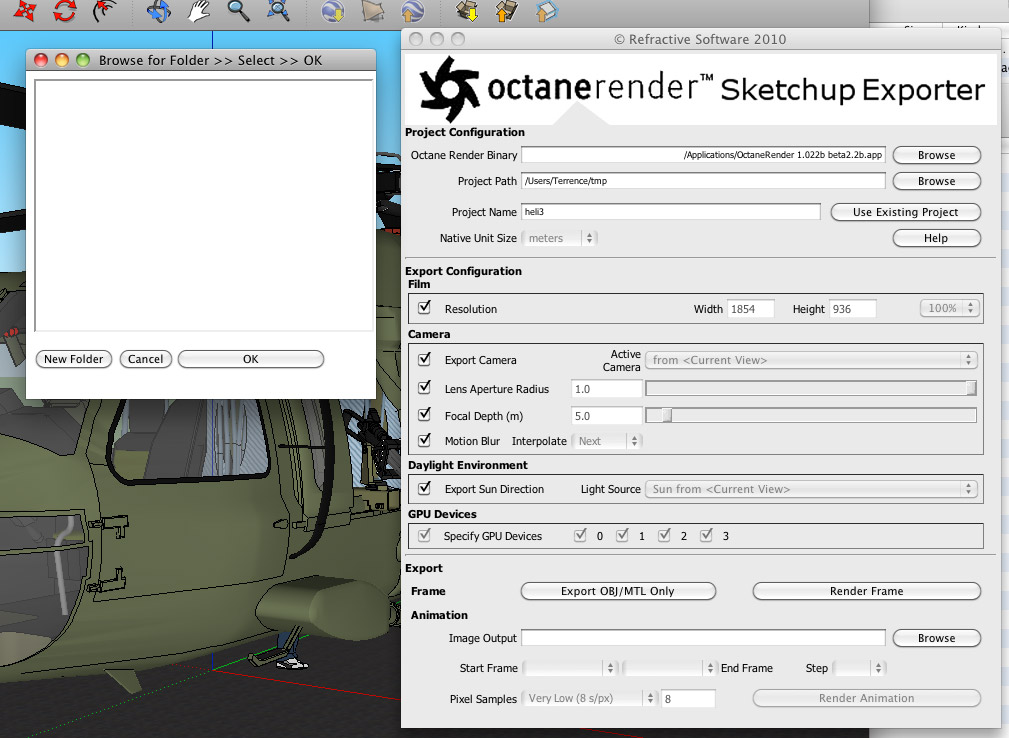Click the pixel samples field showing 8
1009x738 pixels.
click(x=688, y=698)
